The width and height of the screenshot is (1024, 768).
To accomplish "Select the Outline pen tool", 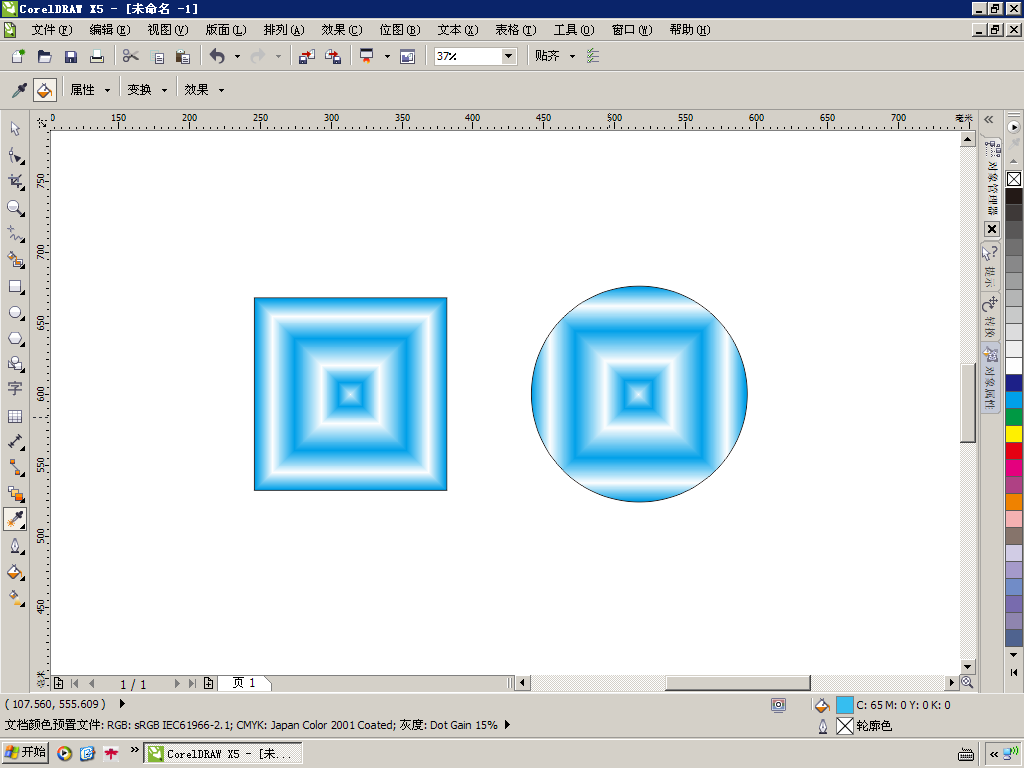I will [x=15, y=546].
